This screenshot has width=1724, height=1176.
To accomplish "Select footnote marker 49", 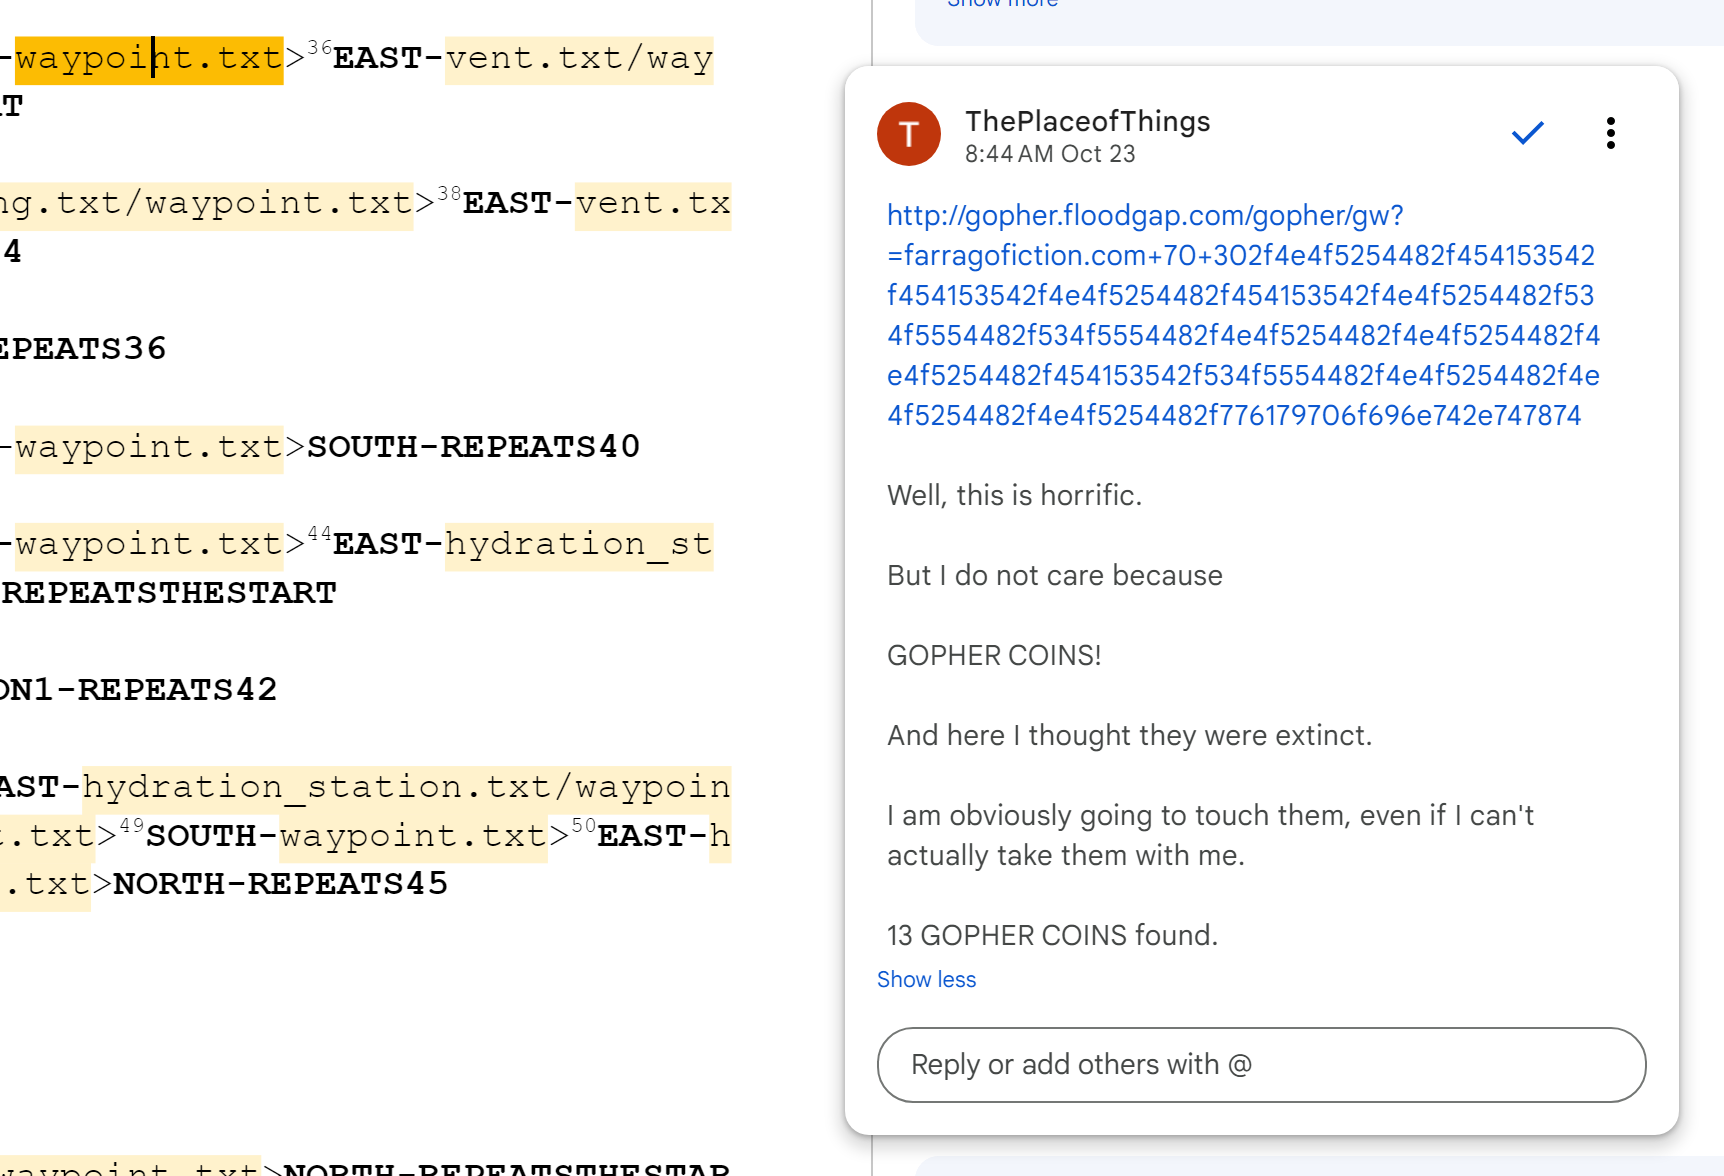I will [x=132, y=825].
